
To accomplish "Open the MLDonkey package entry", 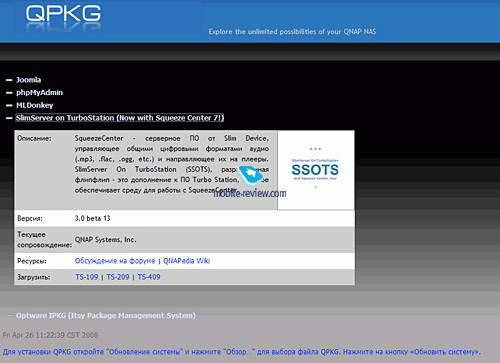I will point(35,105).
